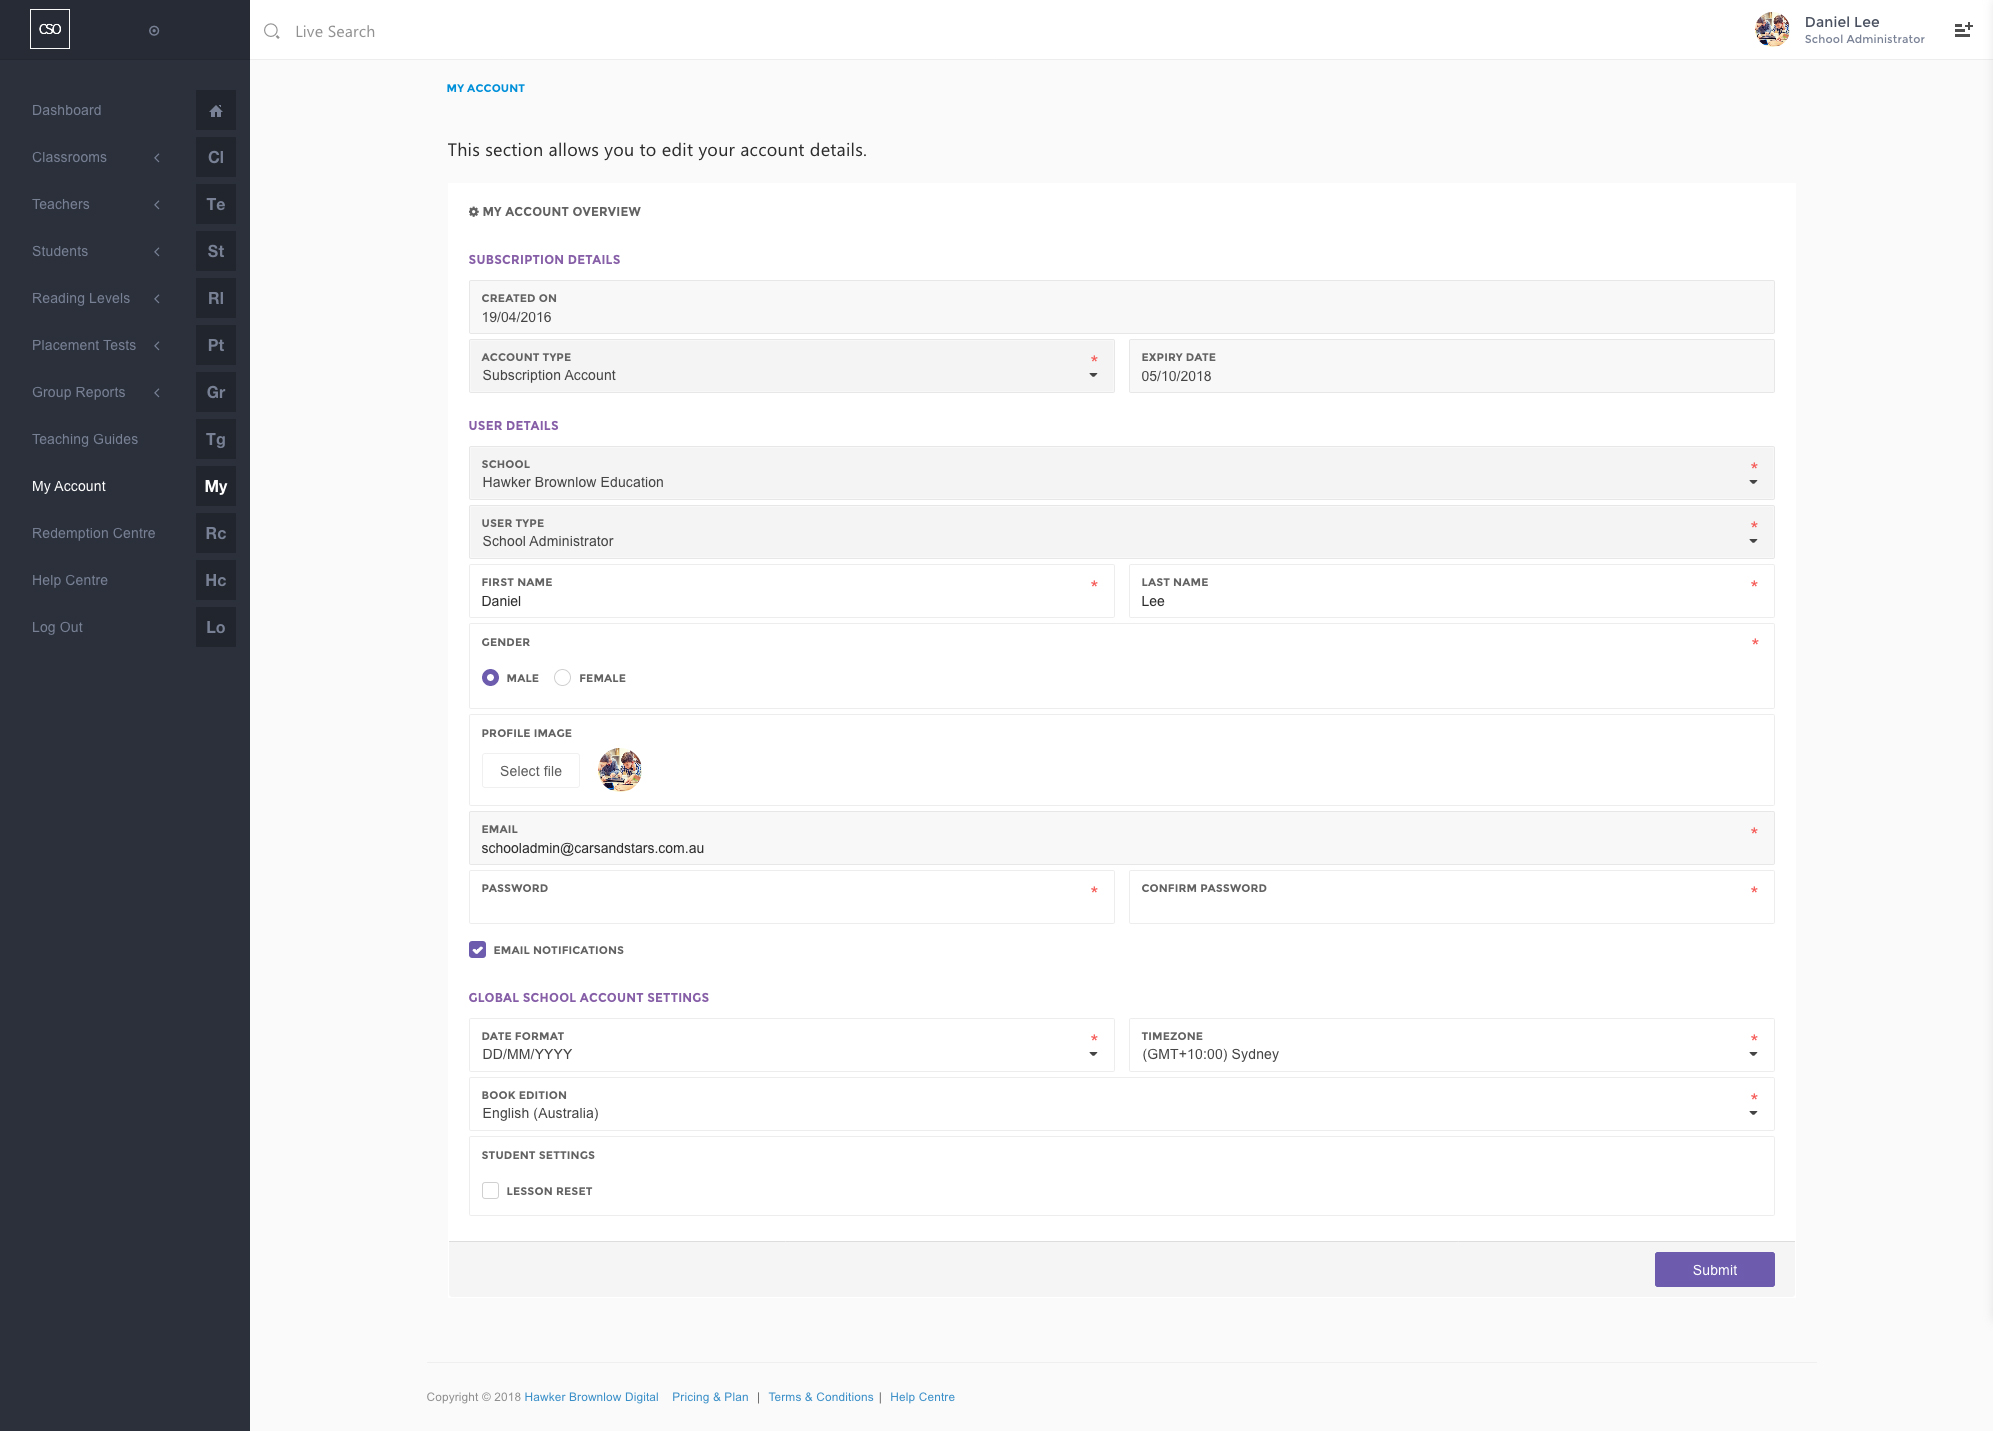Image resolution: width=1993 pixels, height=1431 pixels.
Task: Open the Terms & Conditions footer link
Action: 820,1397
